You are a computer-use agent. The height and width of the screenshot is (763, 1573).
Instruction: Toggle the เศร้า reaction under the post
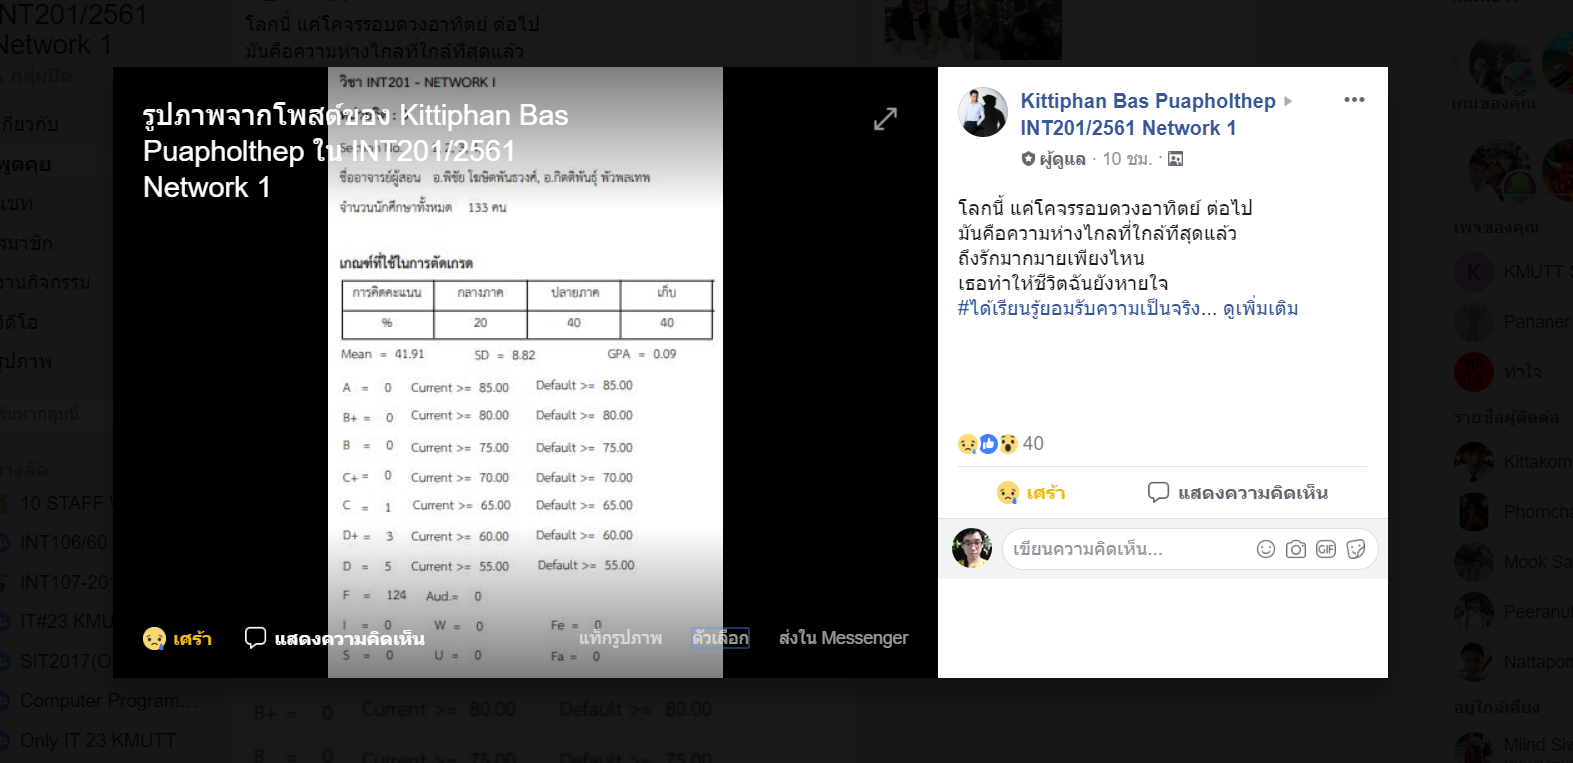pyautogui.click(x=1031, y=493)
